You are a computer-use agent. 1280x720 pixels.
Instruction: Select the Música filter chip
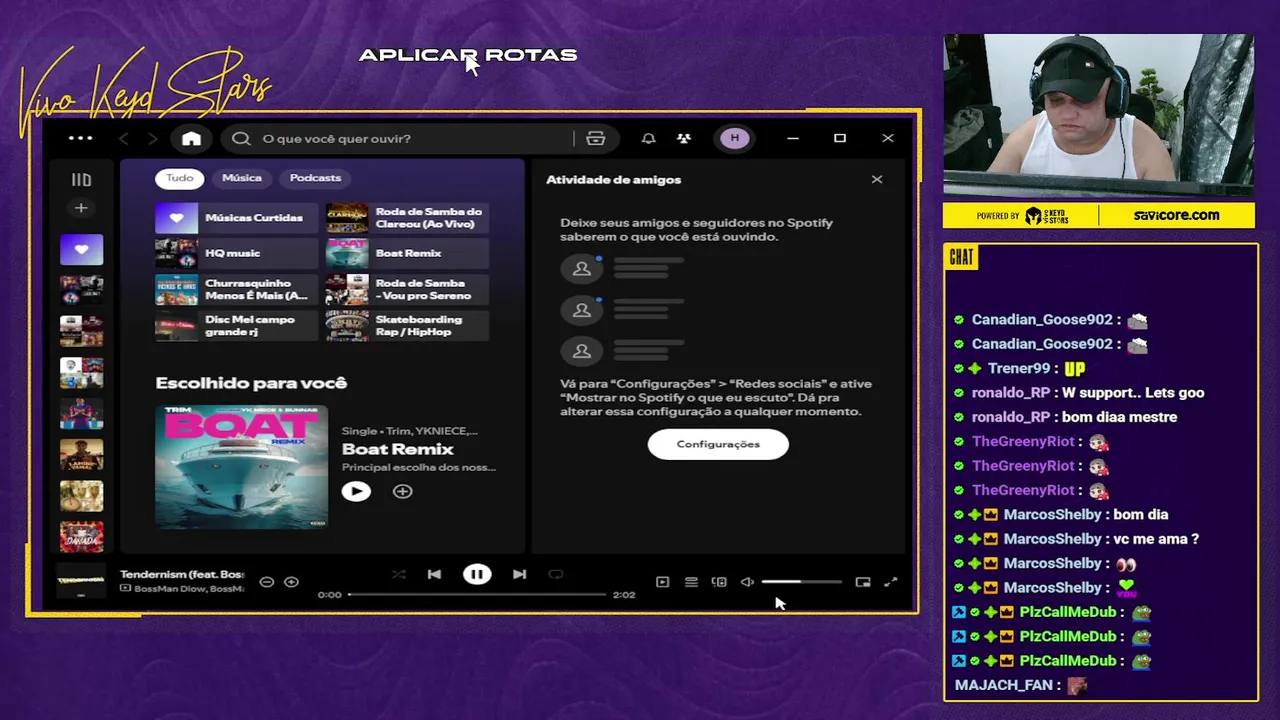click(x=241, y=178)
